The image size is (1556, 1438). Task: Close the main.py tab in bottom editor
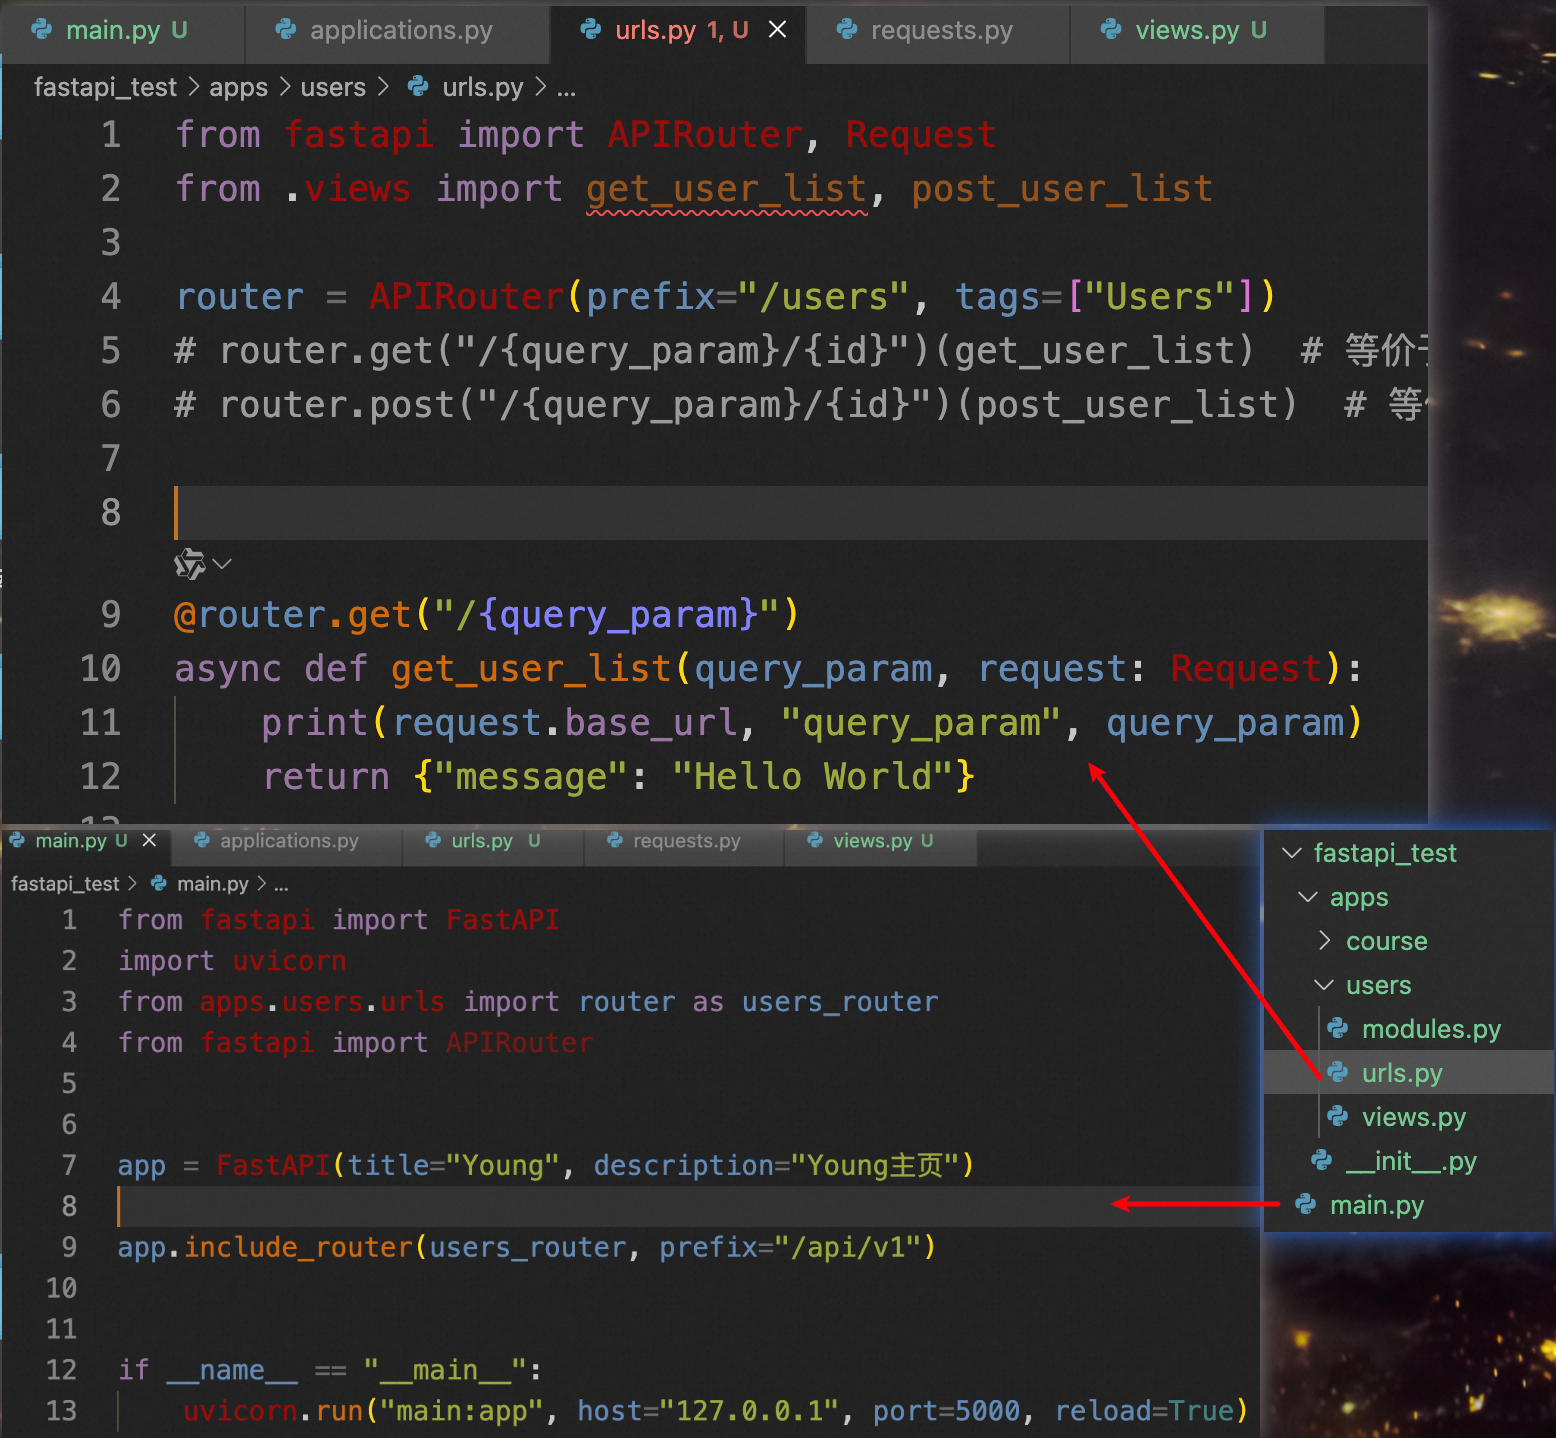point(149,840)
